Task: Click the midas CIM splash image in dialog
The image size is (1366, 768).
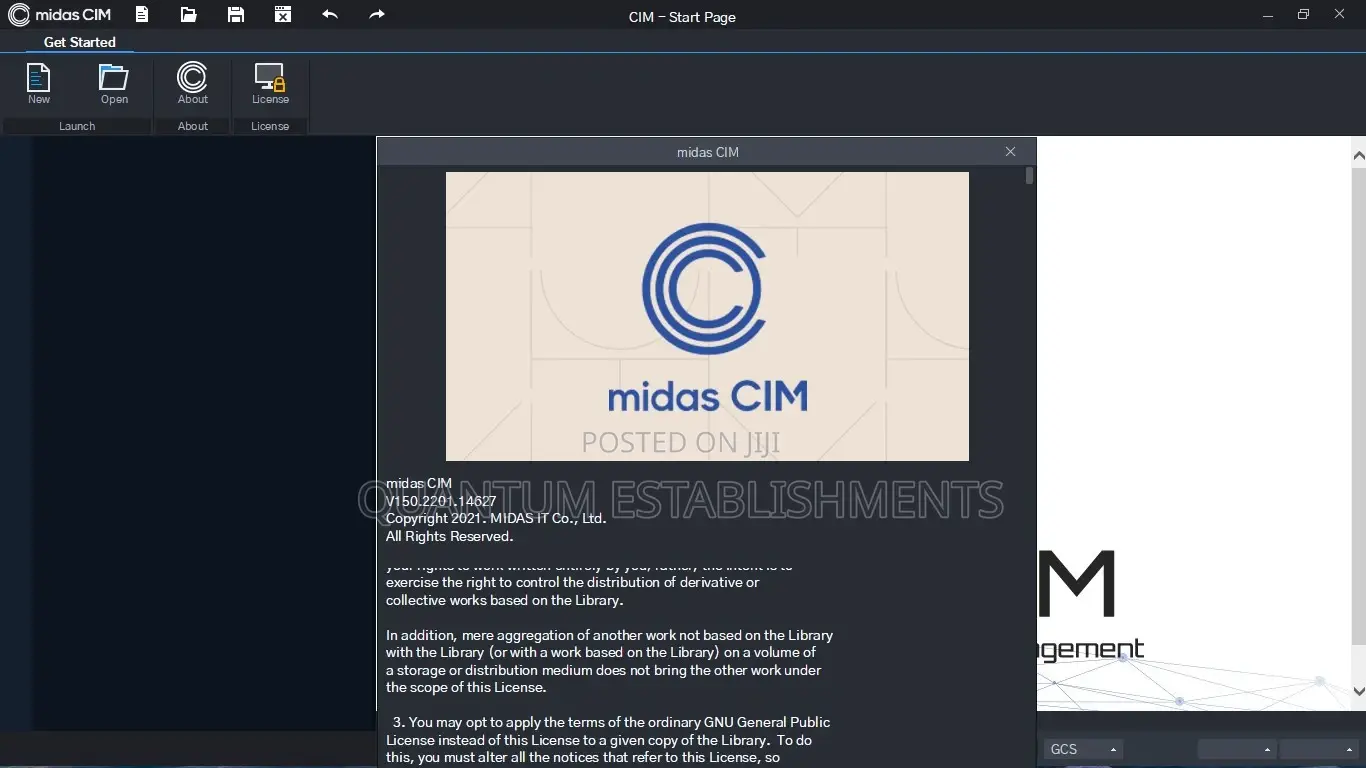Action: pyautogui.click(x=707, y=316)
